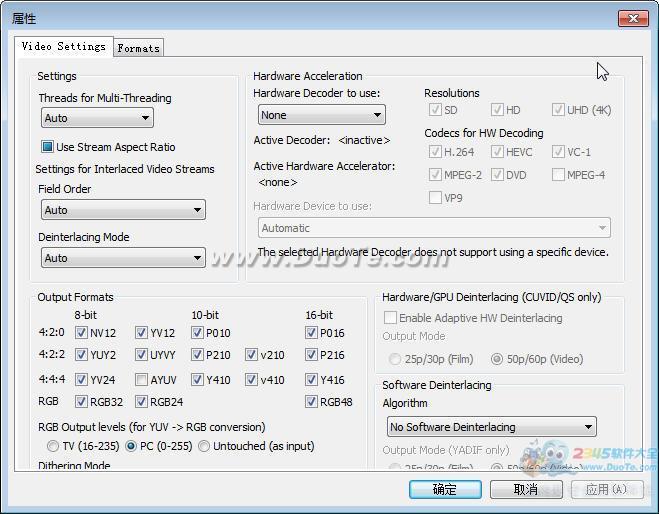The width and height of the screenshot is (659, 514).
Task: Select 50p/60p (Video) HW output mode
Action: 497,359
